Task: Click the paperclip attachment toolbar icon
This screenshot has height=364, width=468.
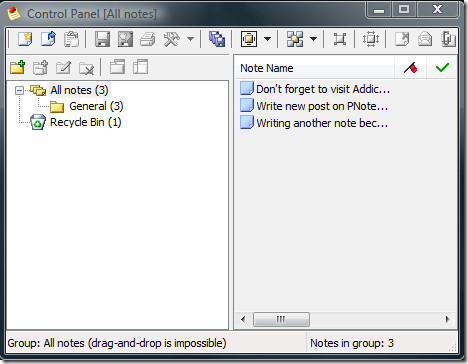Action: (448, 39)
